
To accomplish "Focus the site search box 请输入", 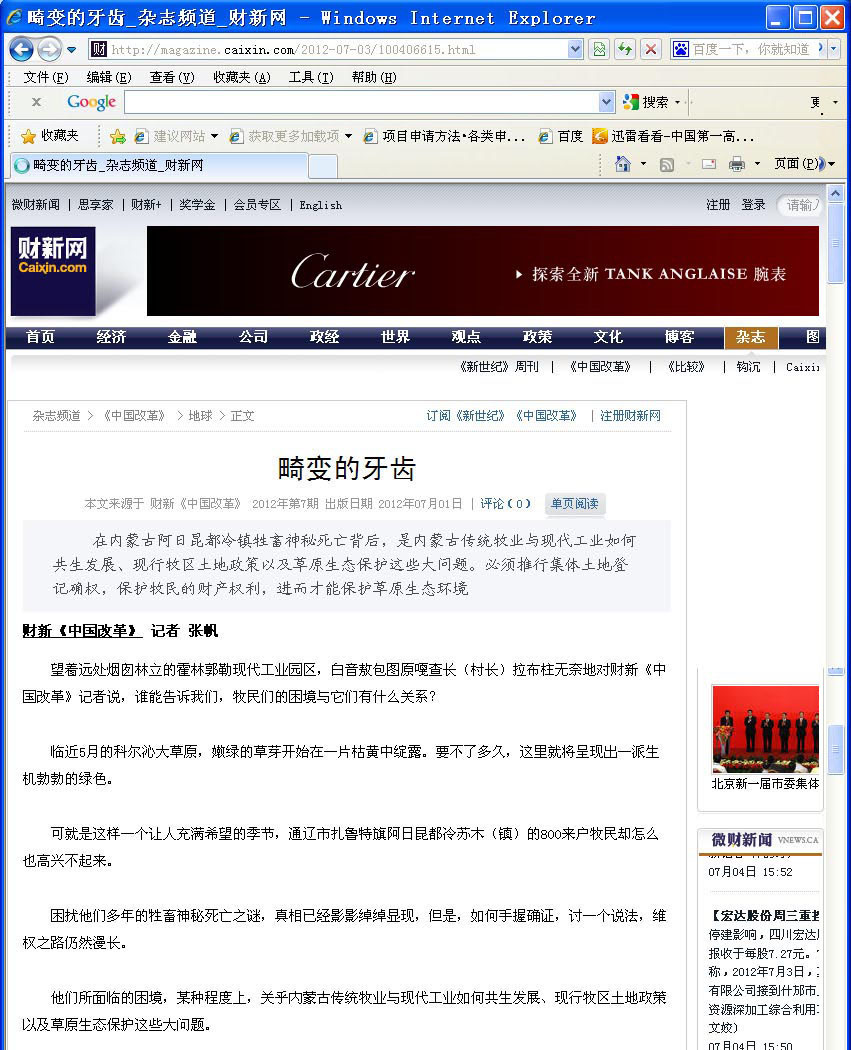I will click(x=799, y=205).
